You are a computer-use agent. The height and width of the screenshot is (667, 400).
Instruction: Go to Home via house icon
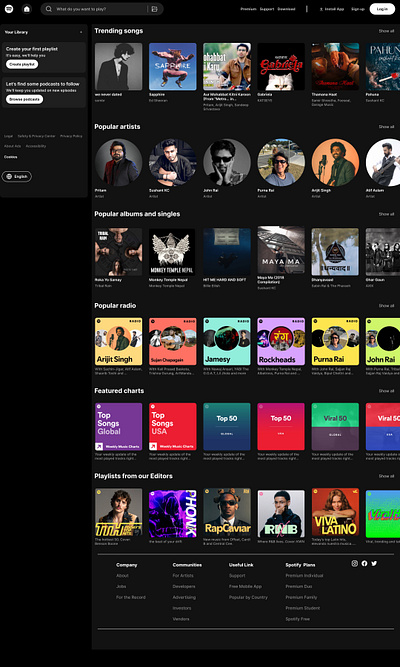tap(27, 9)
